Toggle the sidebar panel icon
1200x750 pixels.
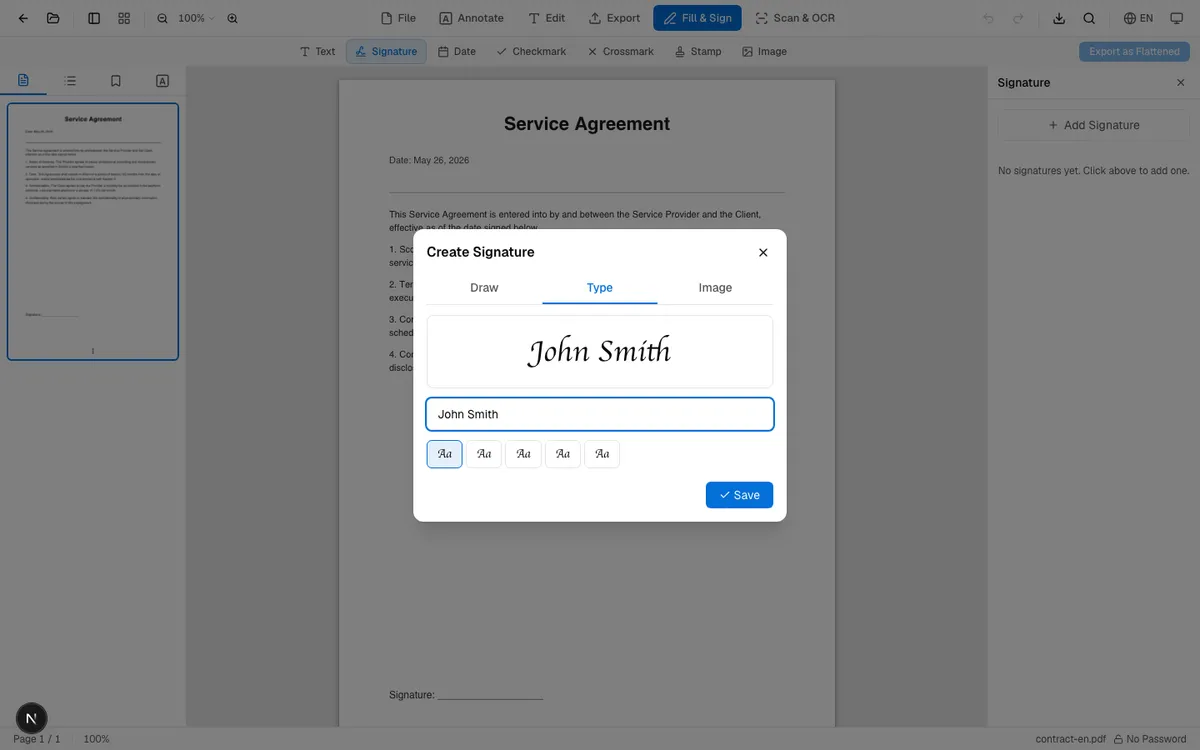coord(94,18)
